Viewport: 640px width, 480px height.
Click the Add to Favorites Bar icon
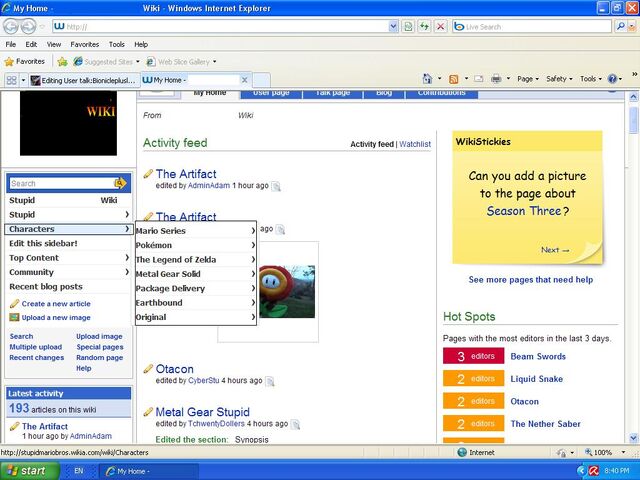coord(62,62)
